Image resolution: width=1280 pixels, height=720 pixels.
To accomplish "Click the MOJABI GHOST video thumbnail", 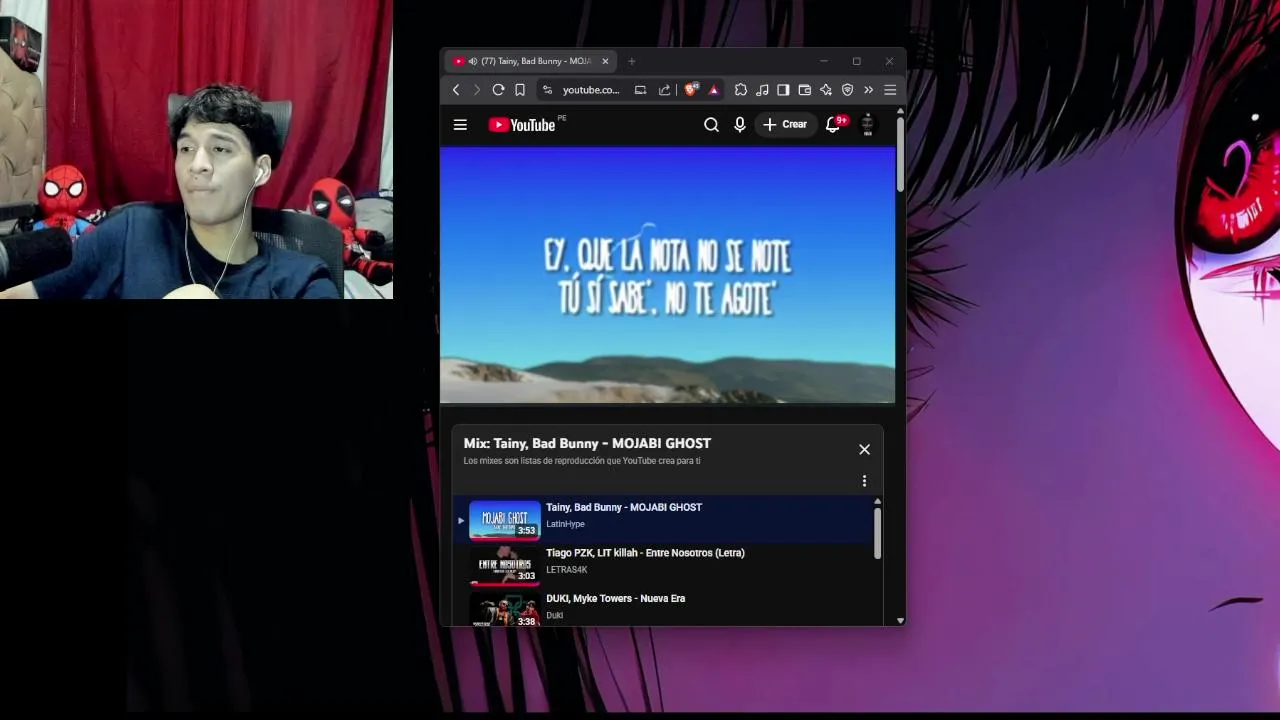I will click(504, 519).
